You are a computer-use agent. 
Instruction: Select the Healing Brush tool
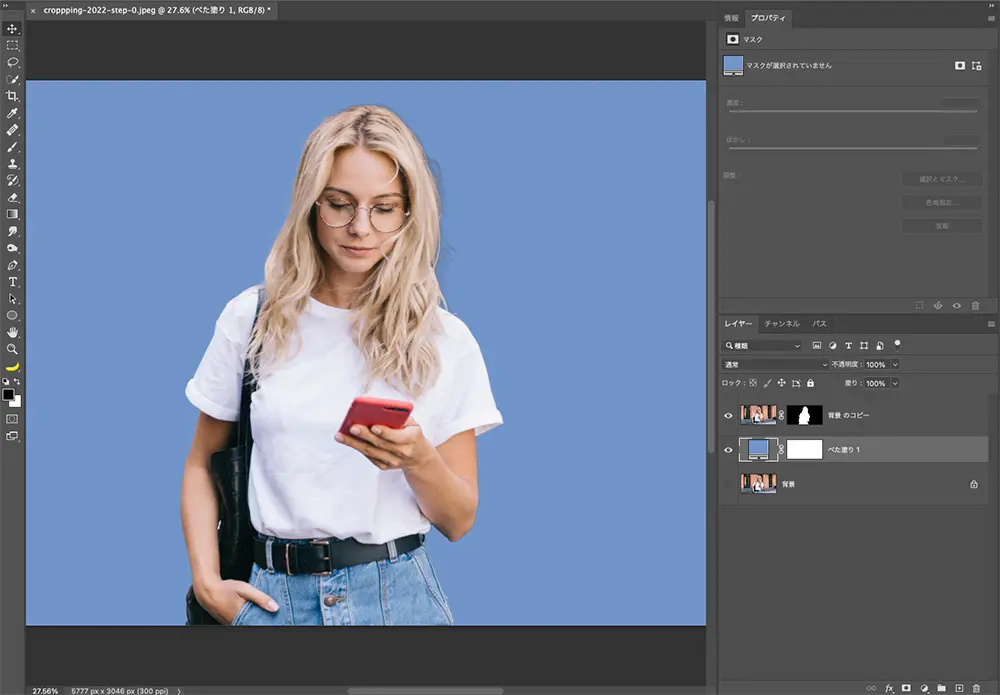point(12,130)
